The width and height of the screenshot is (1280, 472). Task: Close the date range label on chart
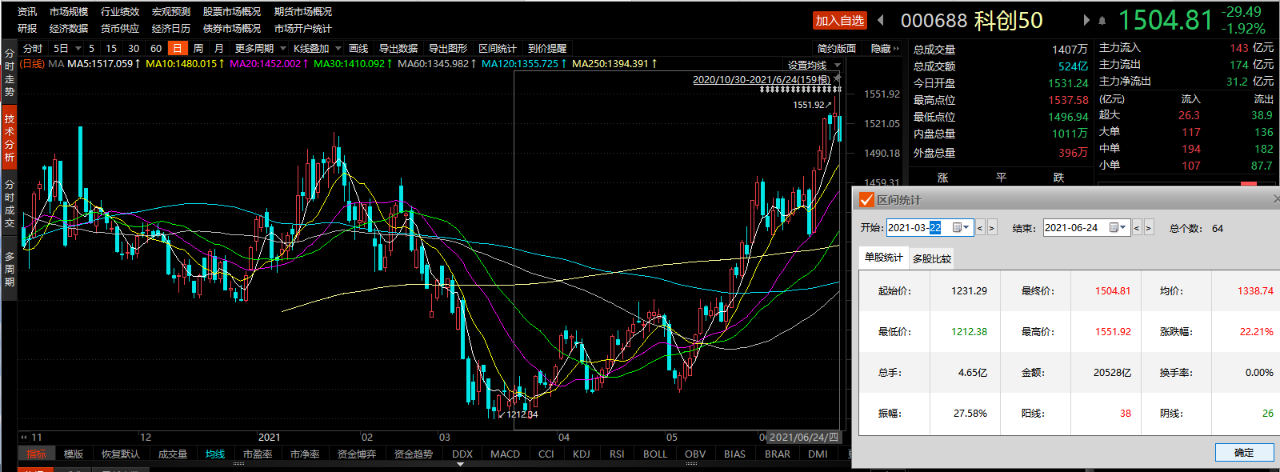coord(838,77)
